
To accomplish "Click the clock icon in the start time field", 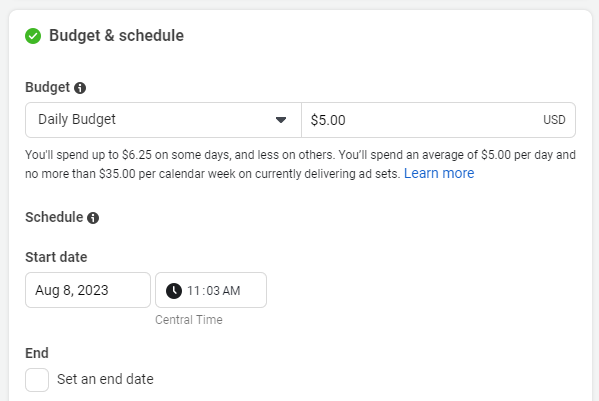I will coord(174,291).
